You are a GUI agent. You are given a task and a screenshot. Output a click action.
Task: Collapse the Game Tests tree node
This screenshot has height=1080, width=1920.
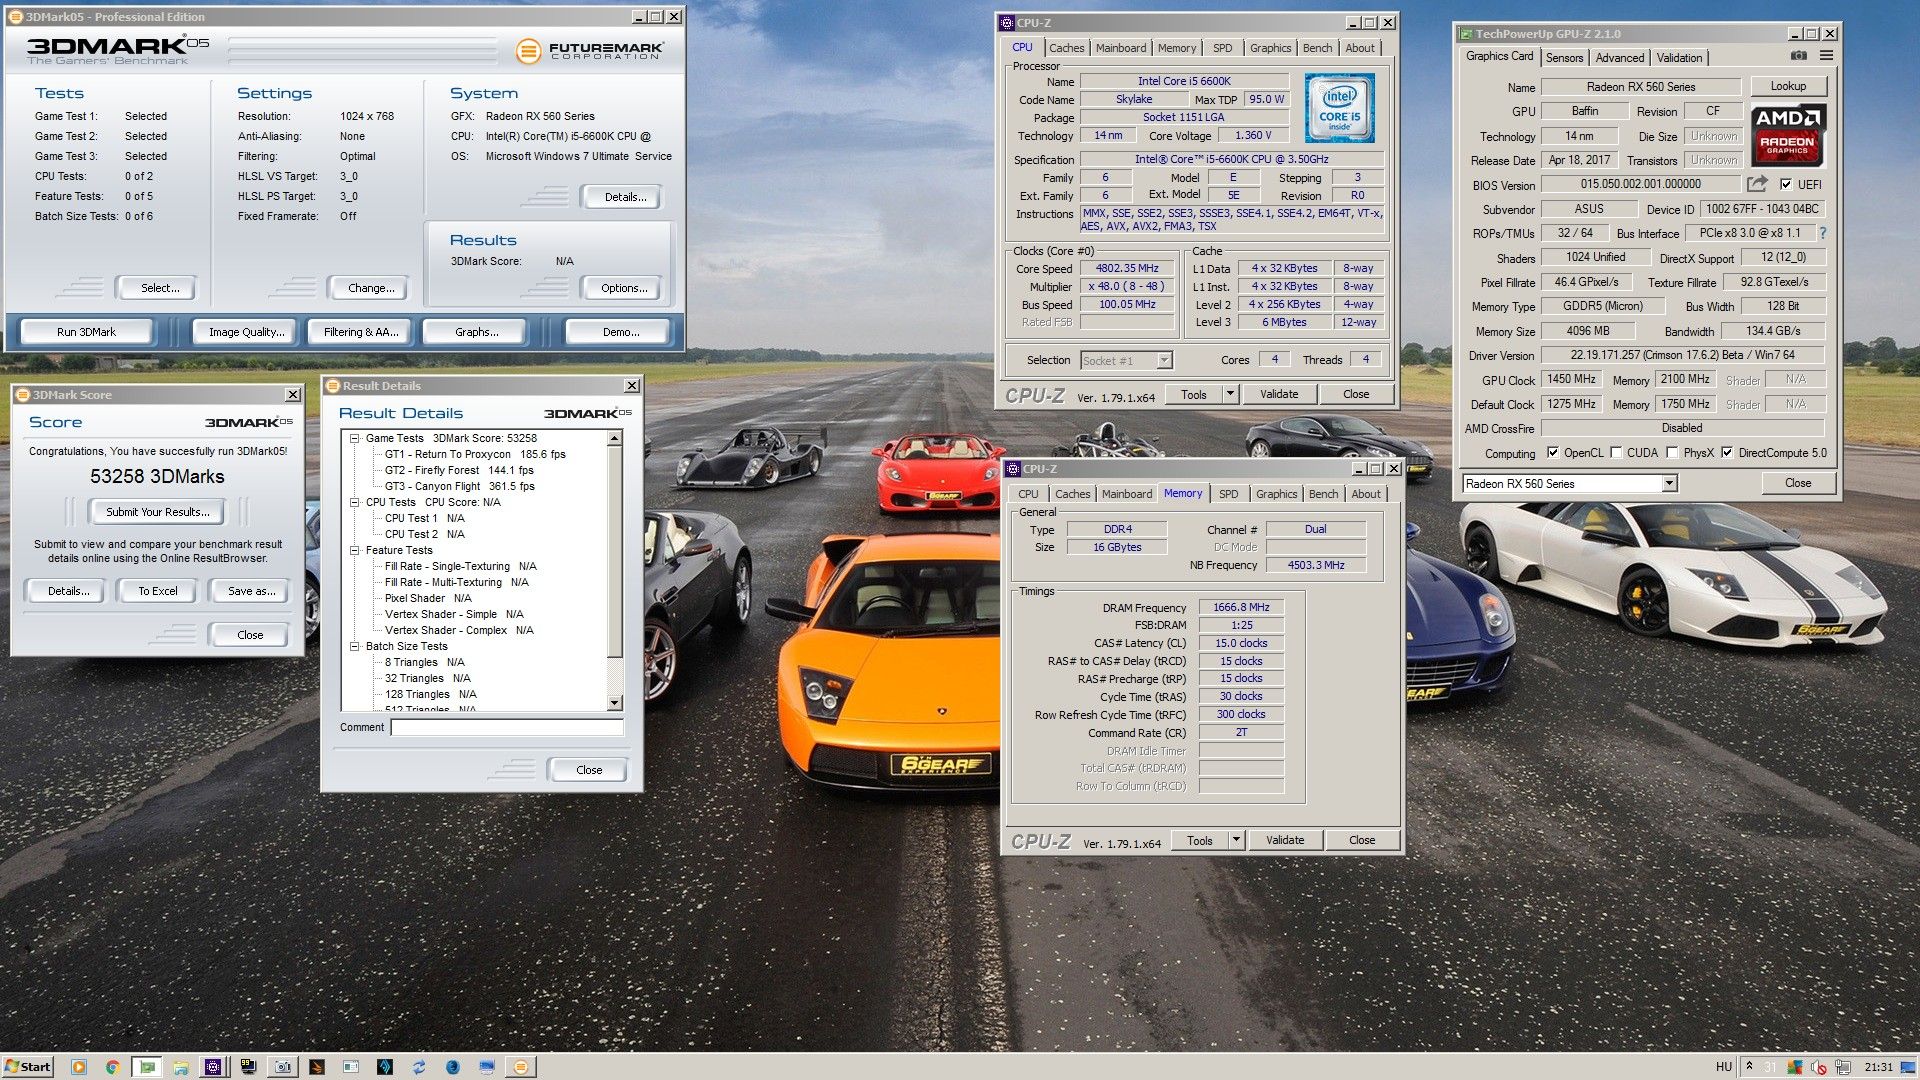(x=354, y=438)
